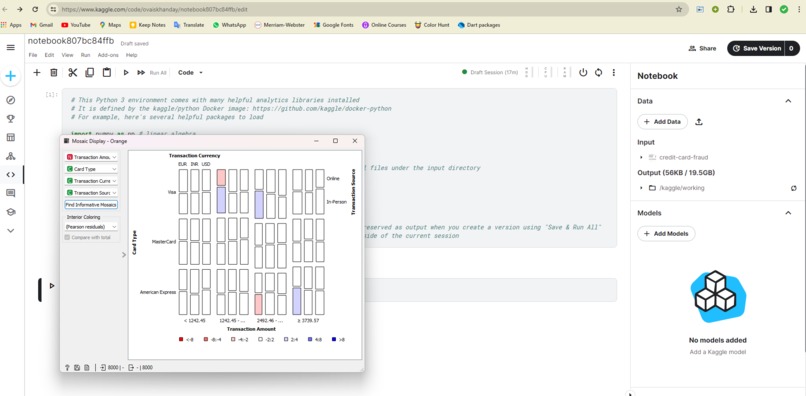Open the Run menu
Screen dimensions: 806x396
[85, 55]
